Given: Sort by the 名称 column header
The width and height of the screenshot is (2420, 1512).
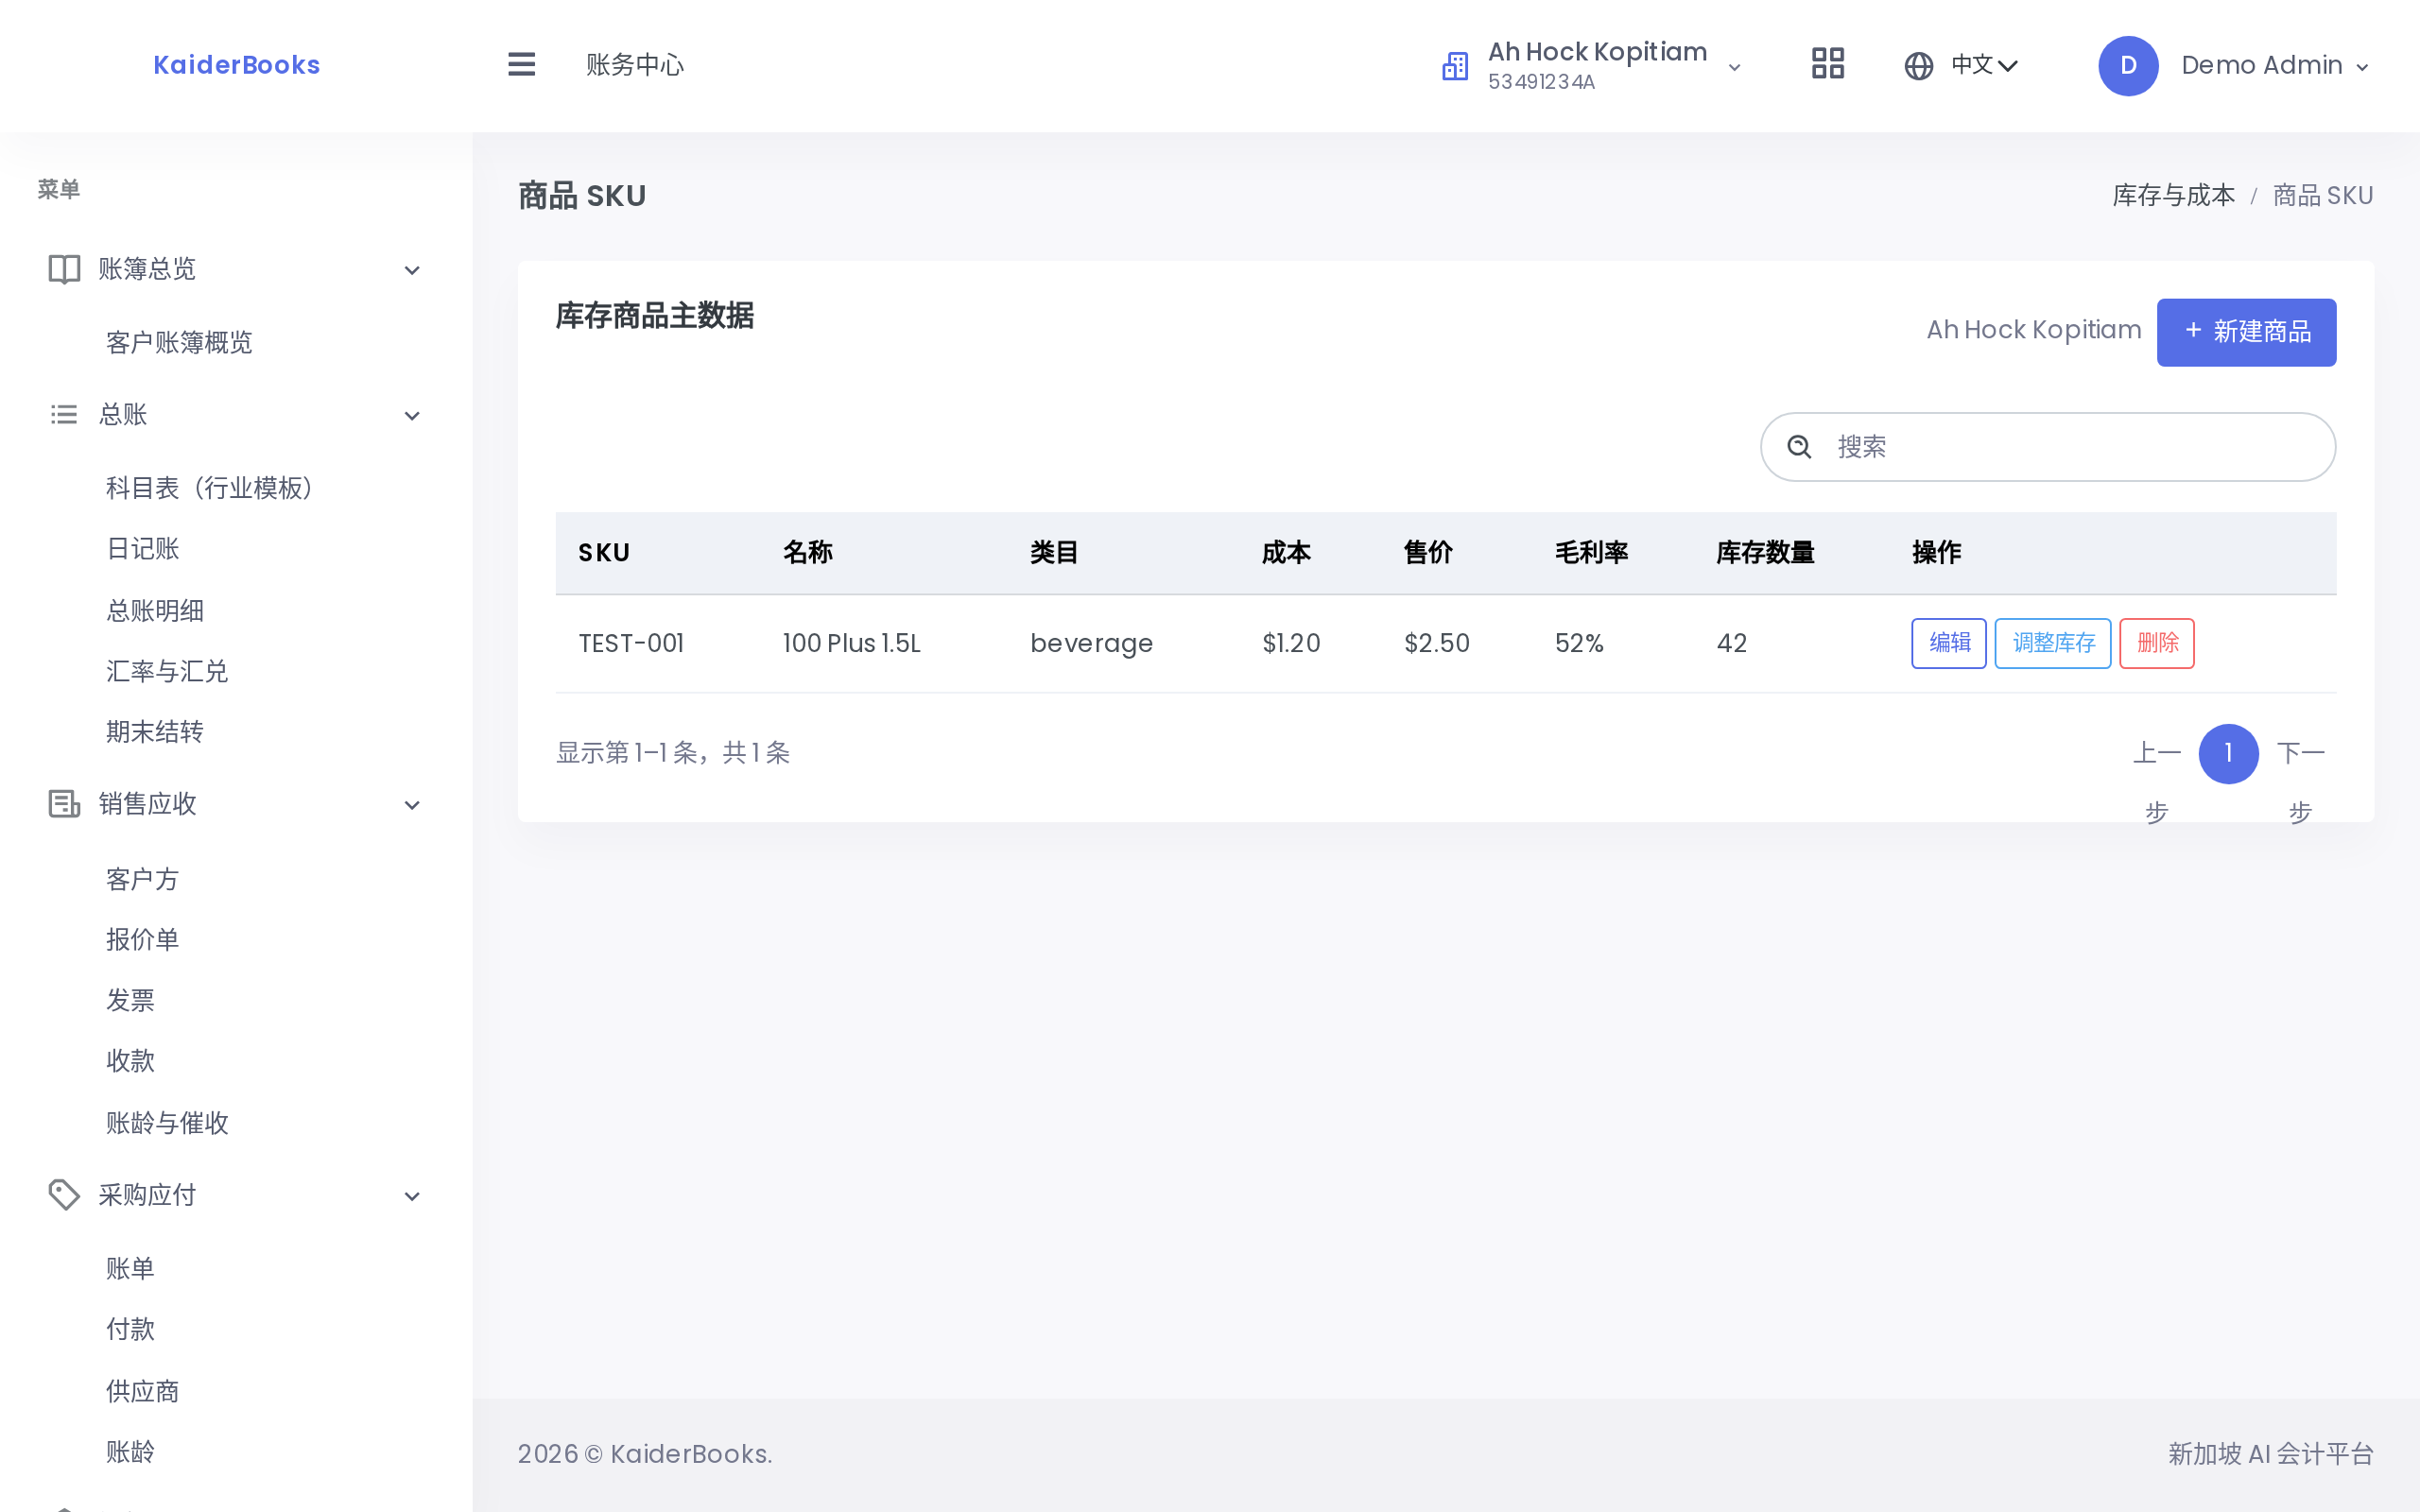Looking at the screenshot, I should [807, 553].
